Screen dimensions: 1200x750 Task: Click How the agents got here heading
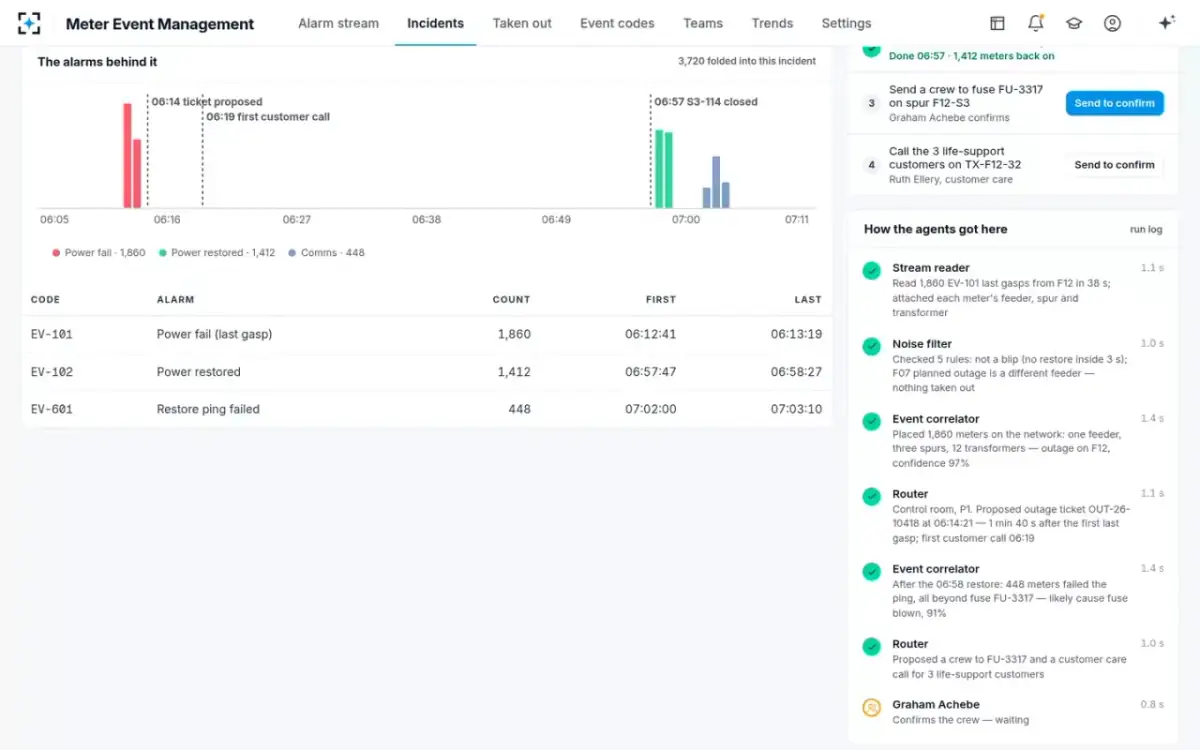pyautogui.click(x=936, y=230)
